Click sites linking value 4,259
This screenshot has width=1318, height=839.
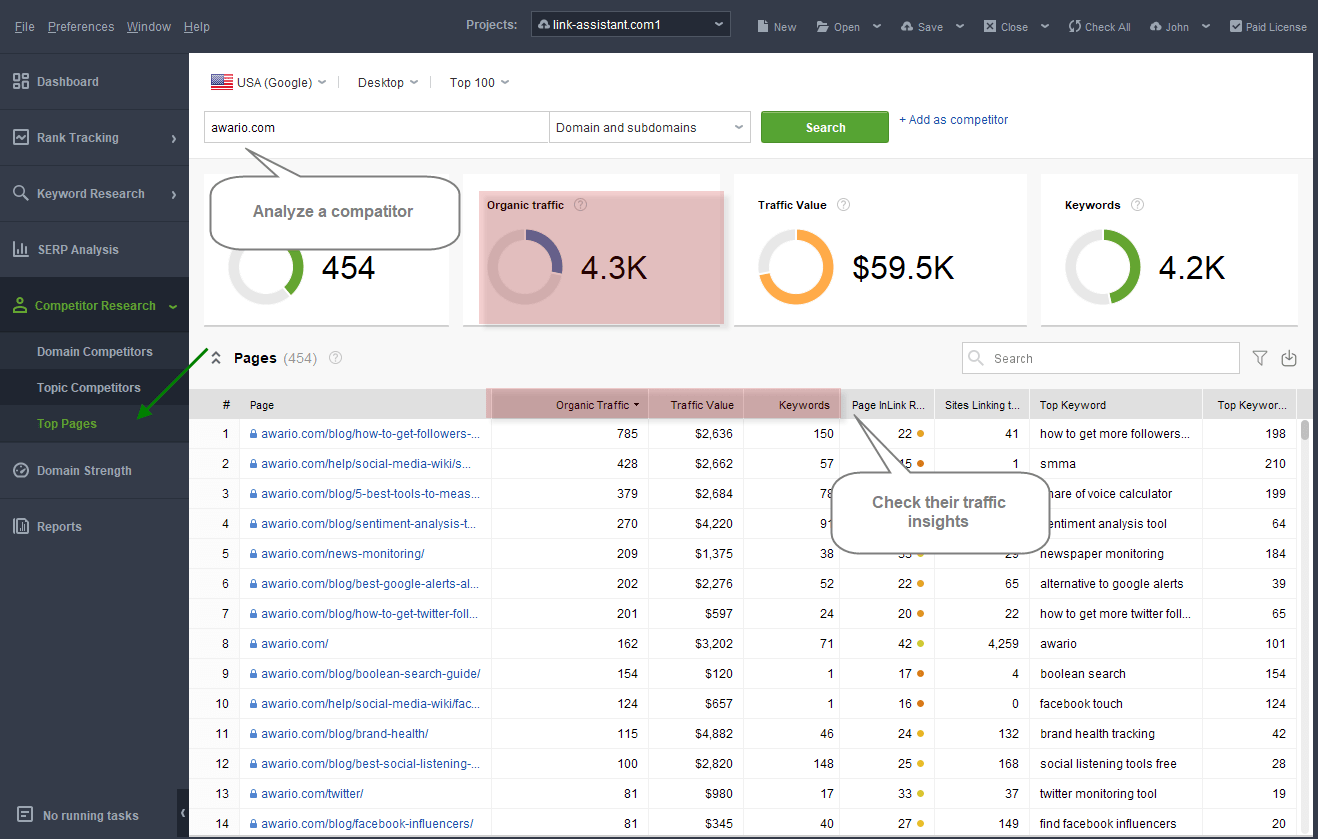click(1003, 644)
